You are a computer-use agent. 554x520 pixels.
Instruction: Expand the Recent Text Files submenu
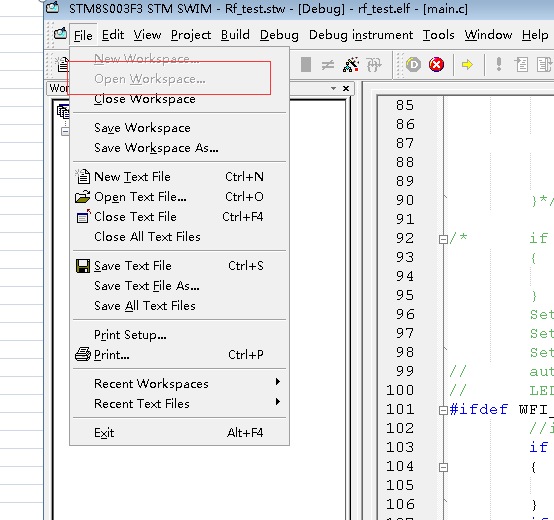[x=179, y=403]
